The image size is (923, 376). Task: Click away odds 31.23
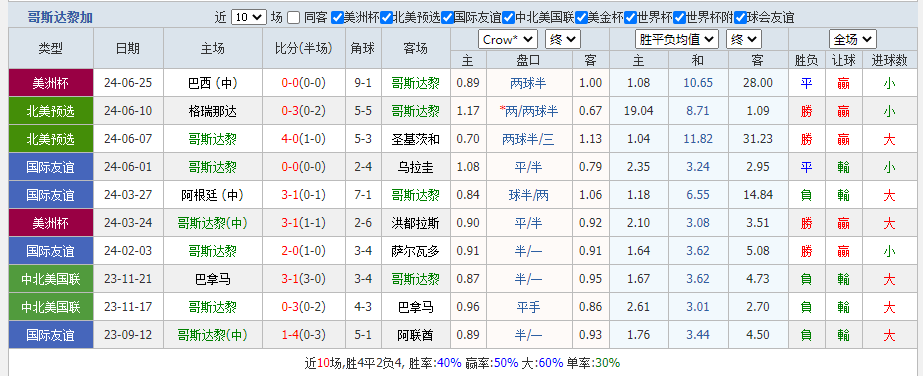pyautogui.click(x=758, y=139)
